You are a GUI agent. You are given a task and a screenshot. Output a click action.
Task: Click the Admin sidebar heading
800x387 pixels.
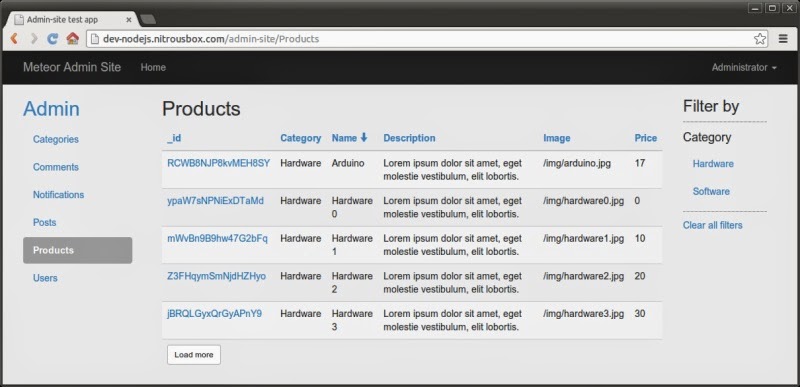point(51,109)
